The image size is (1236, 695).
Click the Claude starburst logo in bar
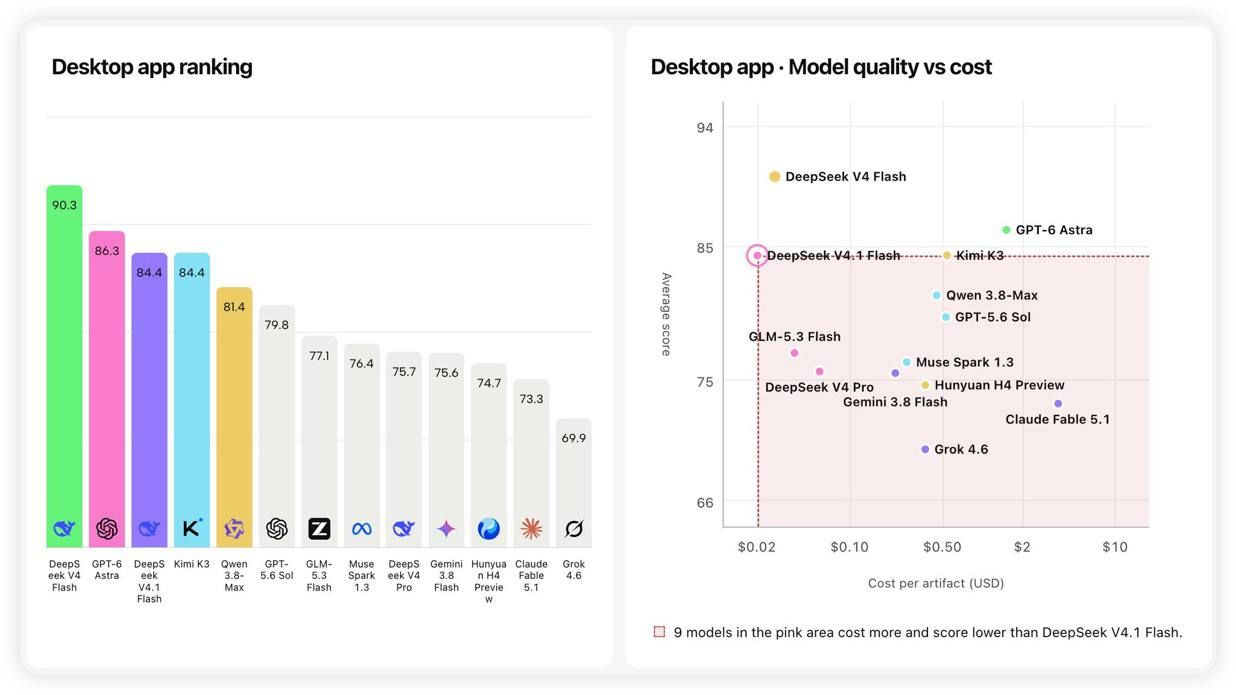pyautogui.click(x=531, y=529)
